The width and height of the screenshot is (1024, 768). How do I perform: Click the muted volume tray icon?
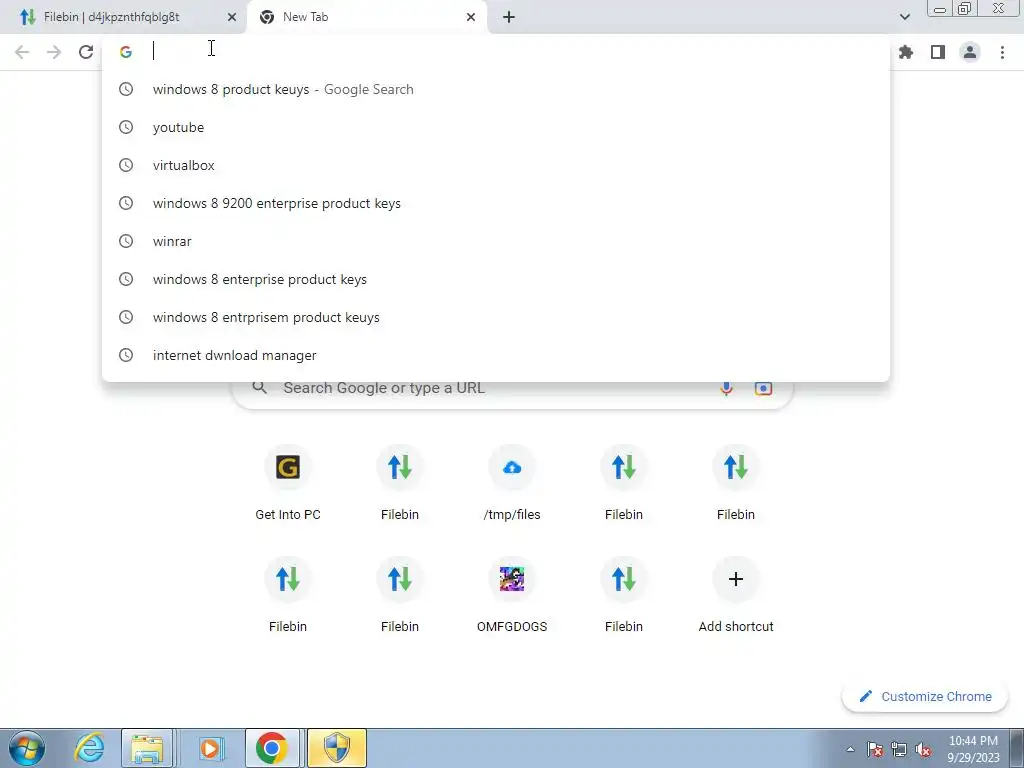tap(923, 750)
